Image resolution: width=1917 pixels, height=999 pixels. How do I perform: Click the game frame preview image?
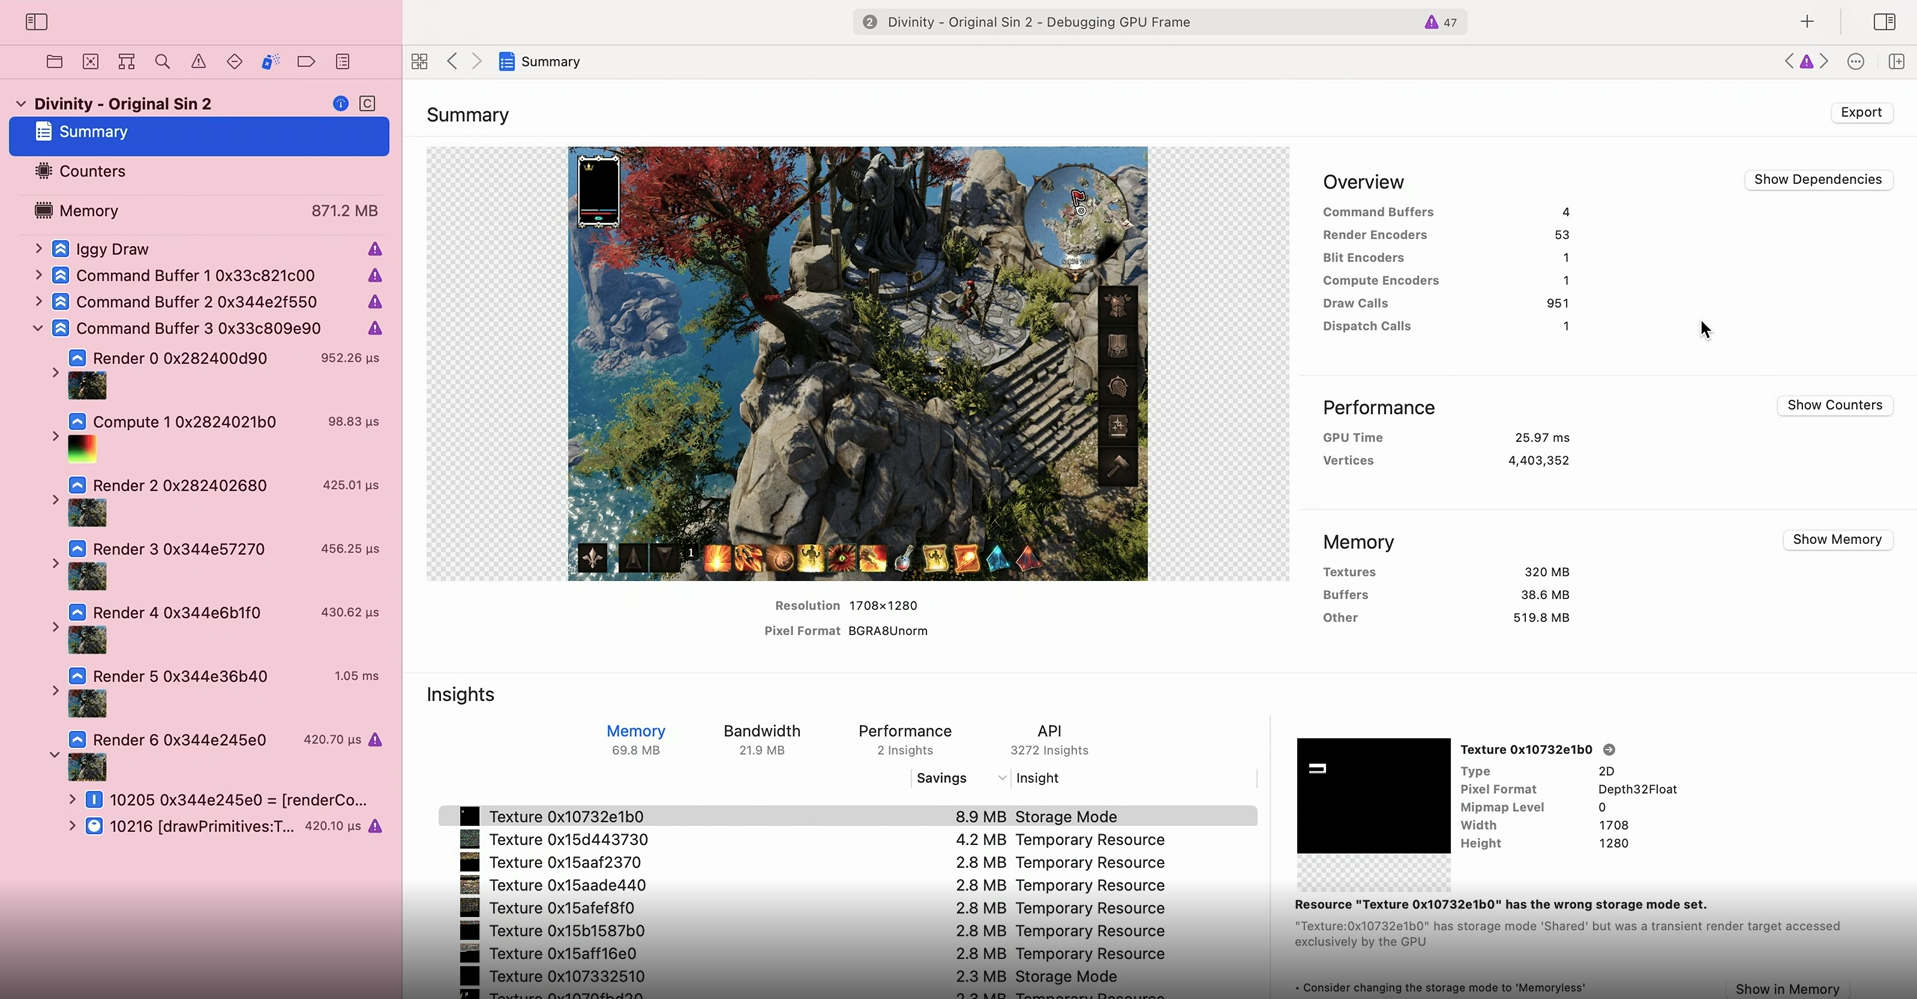pos(858,364)
